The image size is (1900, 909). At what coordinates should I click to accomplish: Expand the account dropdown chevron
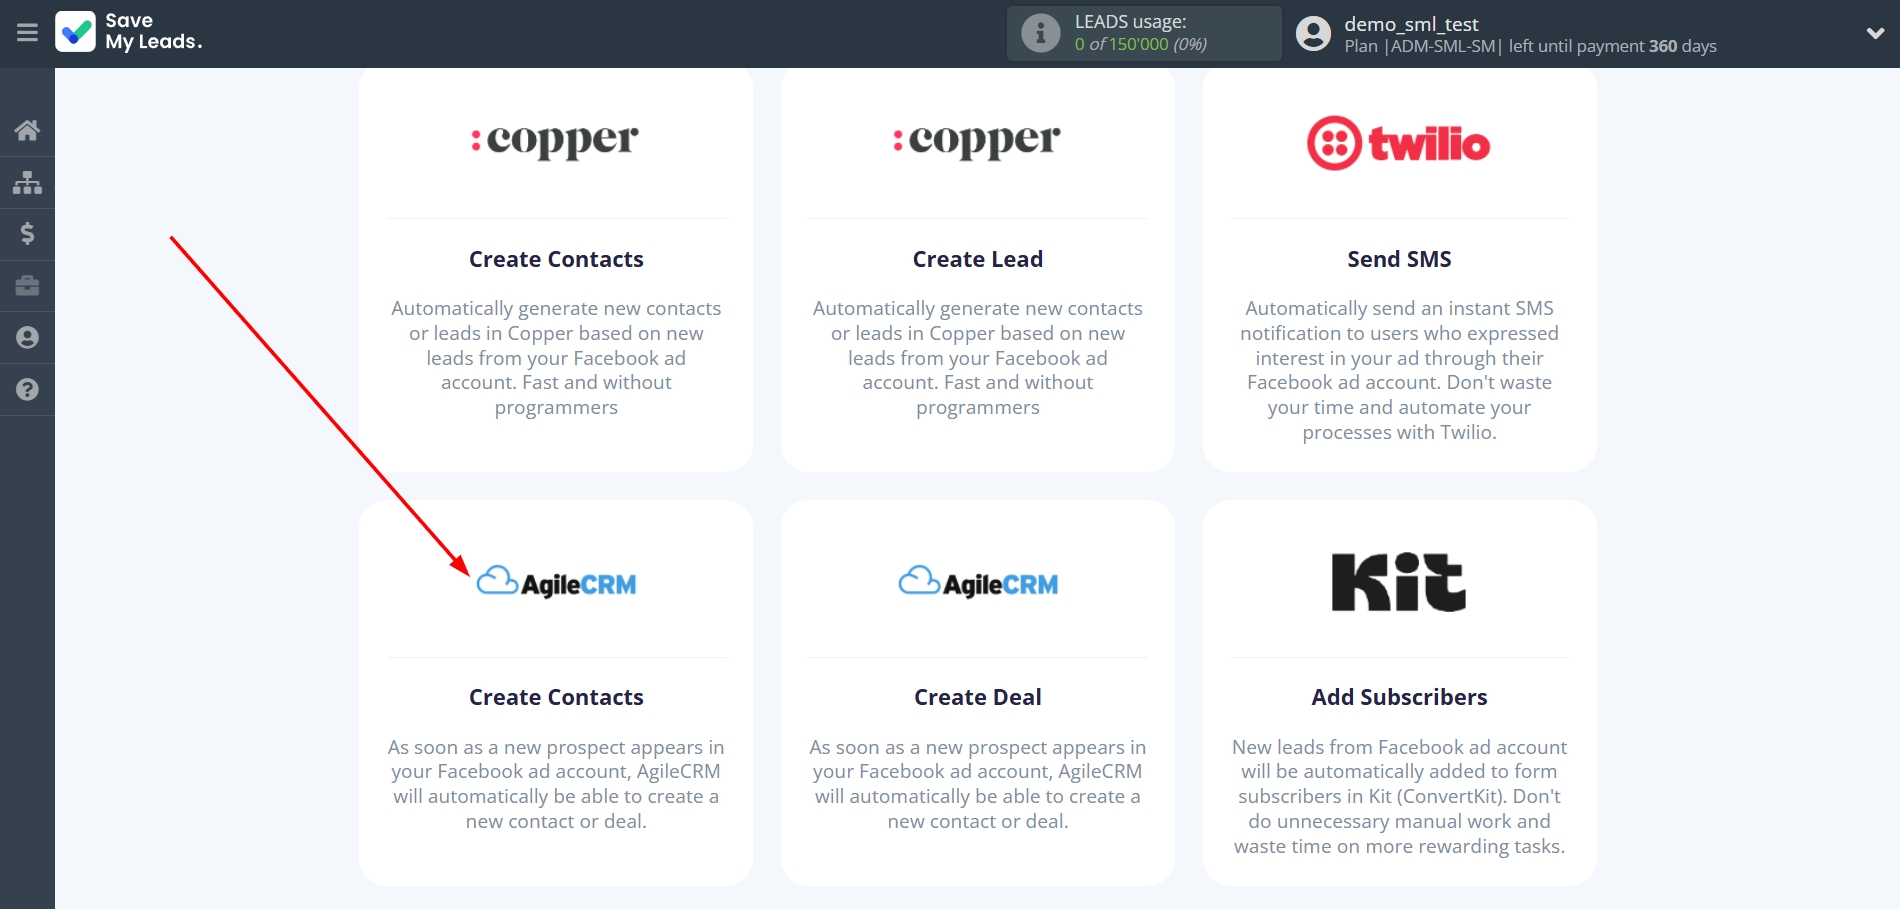(1875, 33)
